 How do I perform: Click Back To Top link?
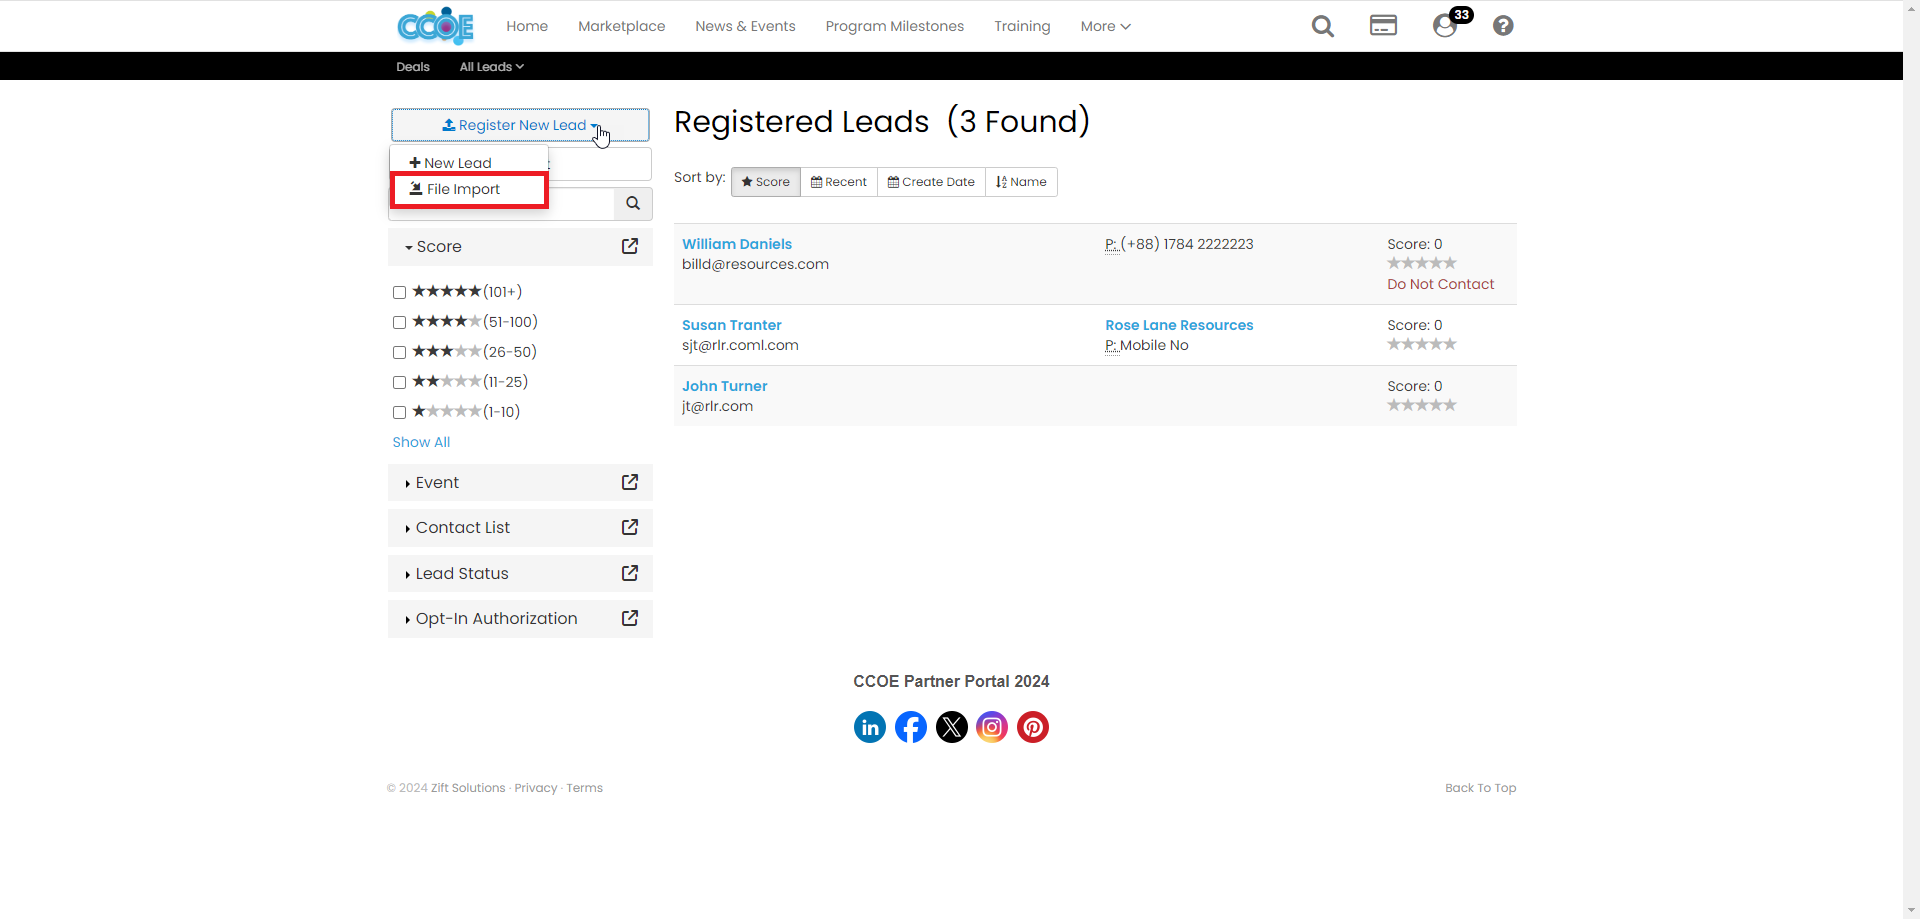click(x=1481, y=788)
